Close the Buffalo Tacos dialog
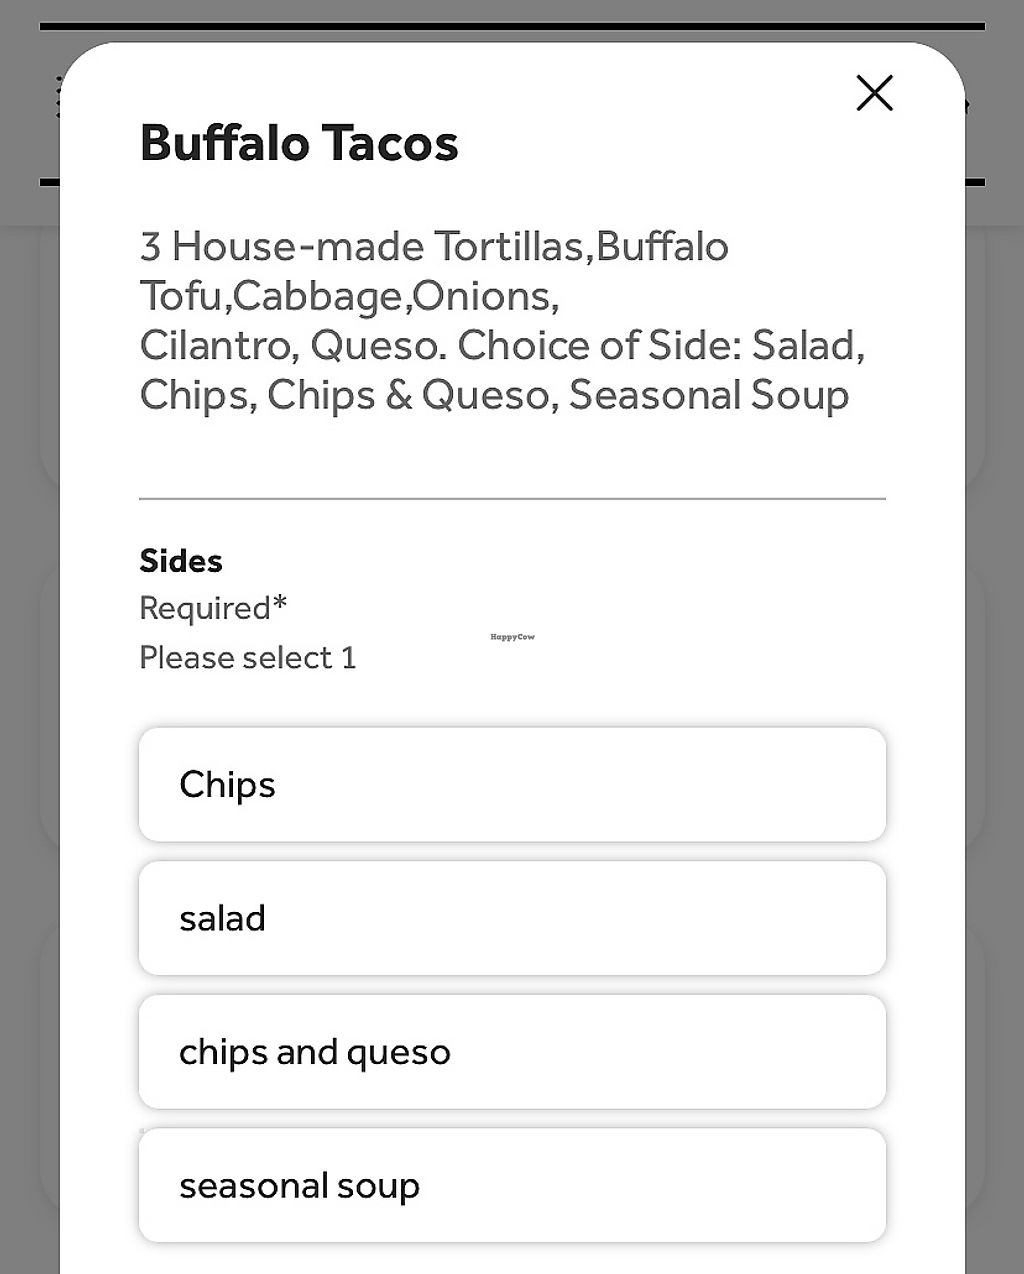The width and height of the screenshot is (1024, 1274). 874,93
